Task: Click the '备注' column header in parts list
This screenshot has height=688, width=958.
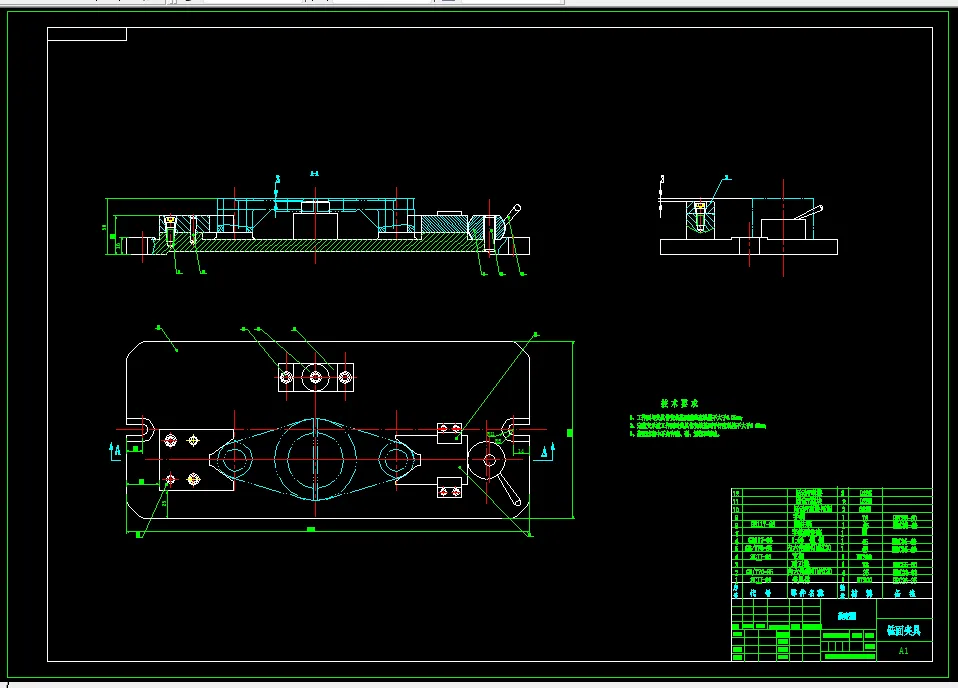Action: [904, 593]
